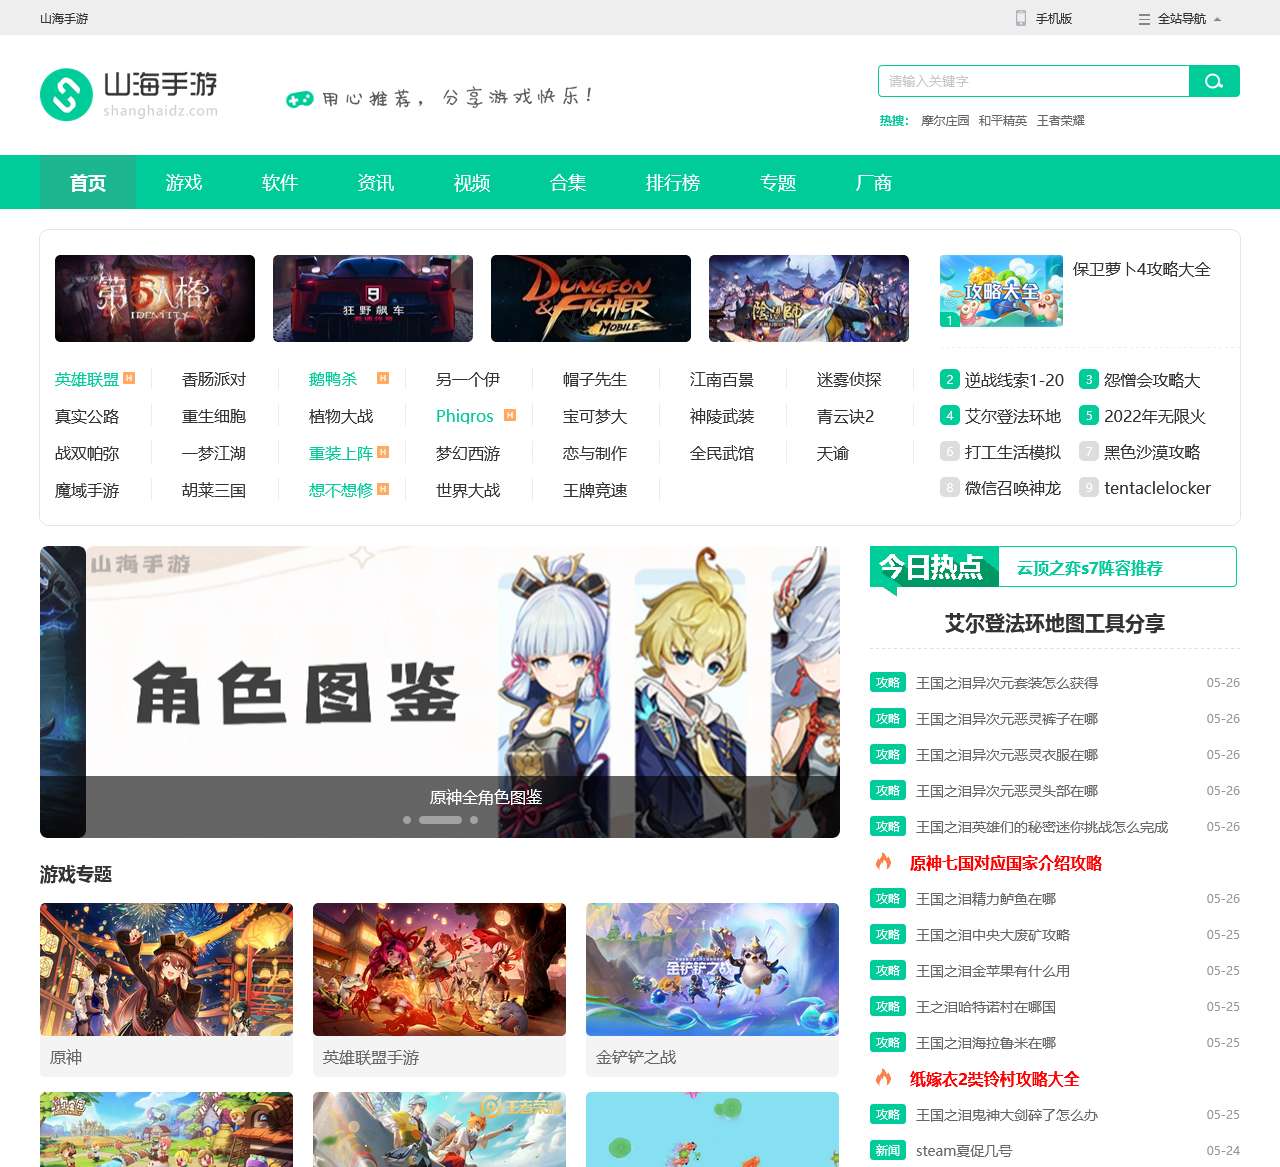Open the 云顶之弈s7阵容推荐 hot link

click(x=1090, y=568)
